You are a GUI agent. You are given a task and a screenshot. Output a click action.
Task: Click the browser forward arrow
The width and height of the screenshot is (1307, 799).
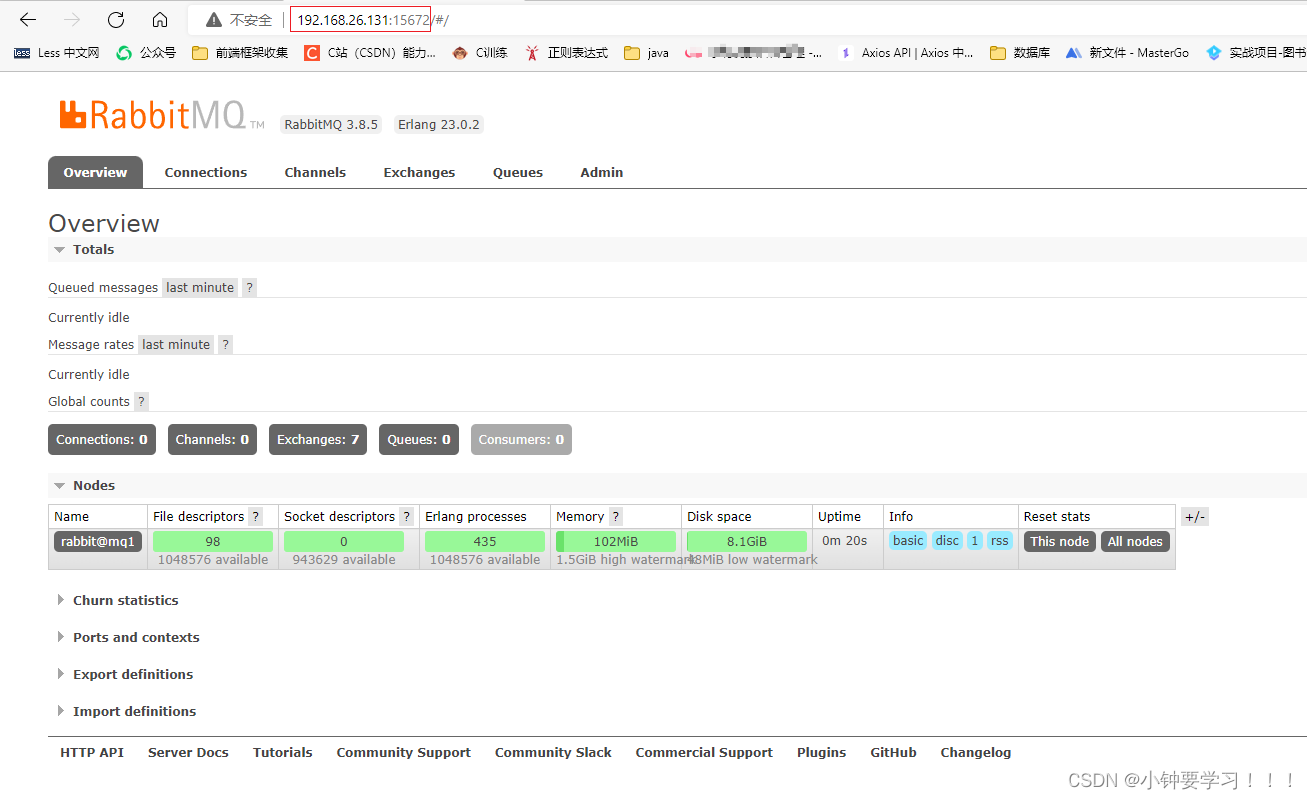(x=71, y=20)
